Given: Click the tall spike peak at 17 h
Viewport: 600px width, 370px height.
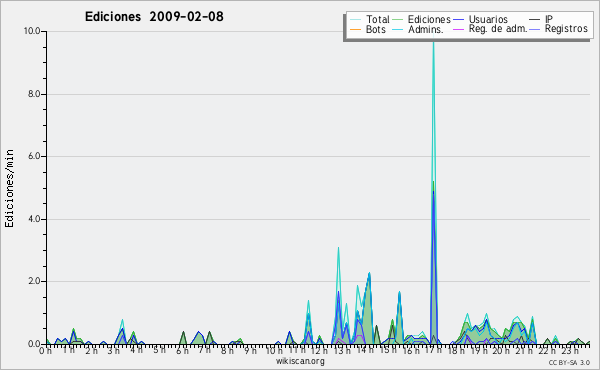Looking at the screenshot, I should pyautogui.click(x=433, y=42).
